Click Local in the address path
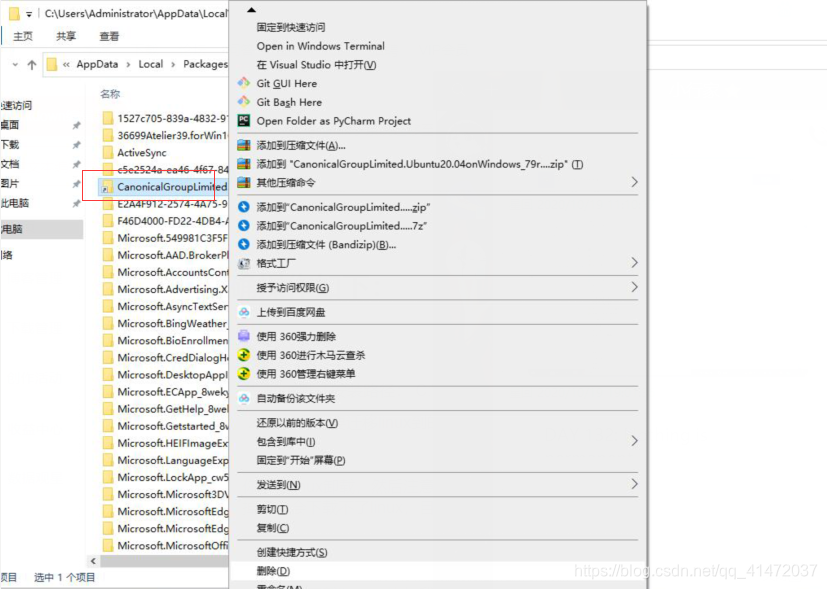 click(x=151, y=64)
